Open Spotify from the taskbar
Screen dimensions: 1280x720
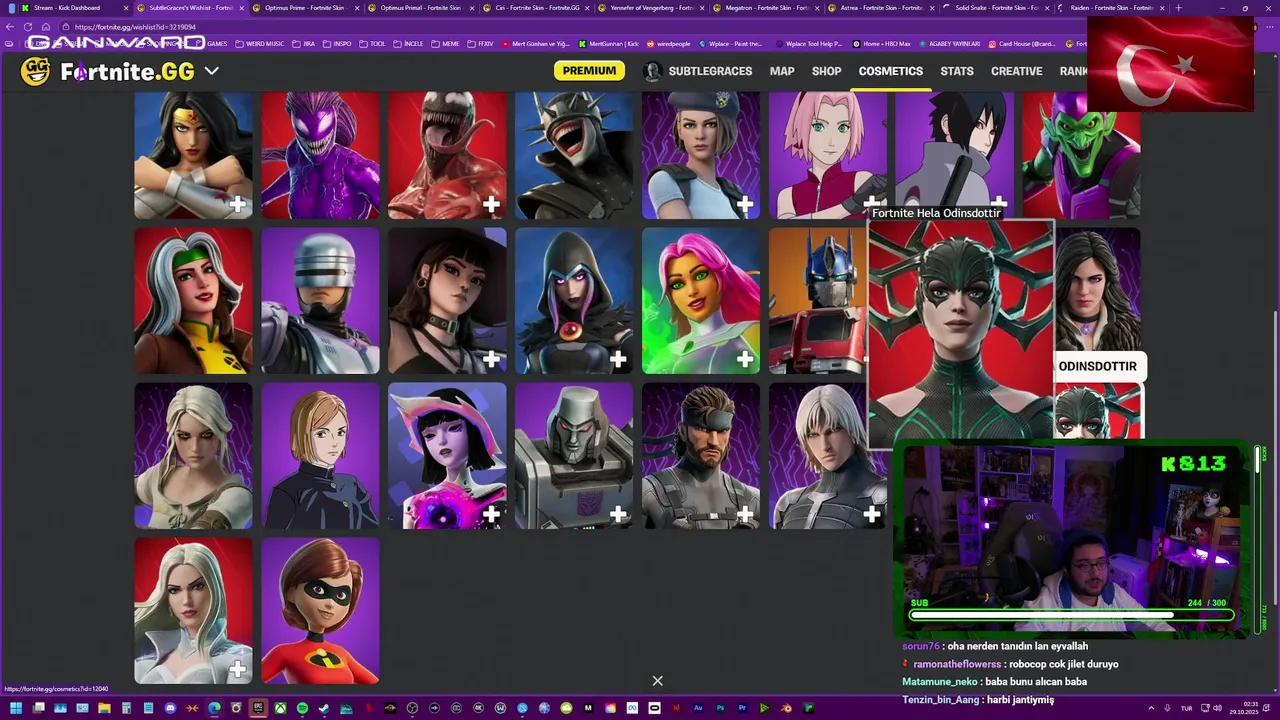[x=302, y=709]
